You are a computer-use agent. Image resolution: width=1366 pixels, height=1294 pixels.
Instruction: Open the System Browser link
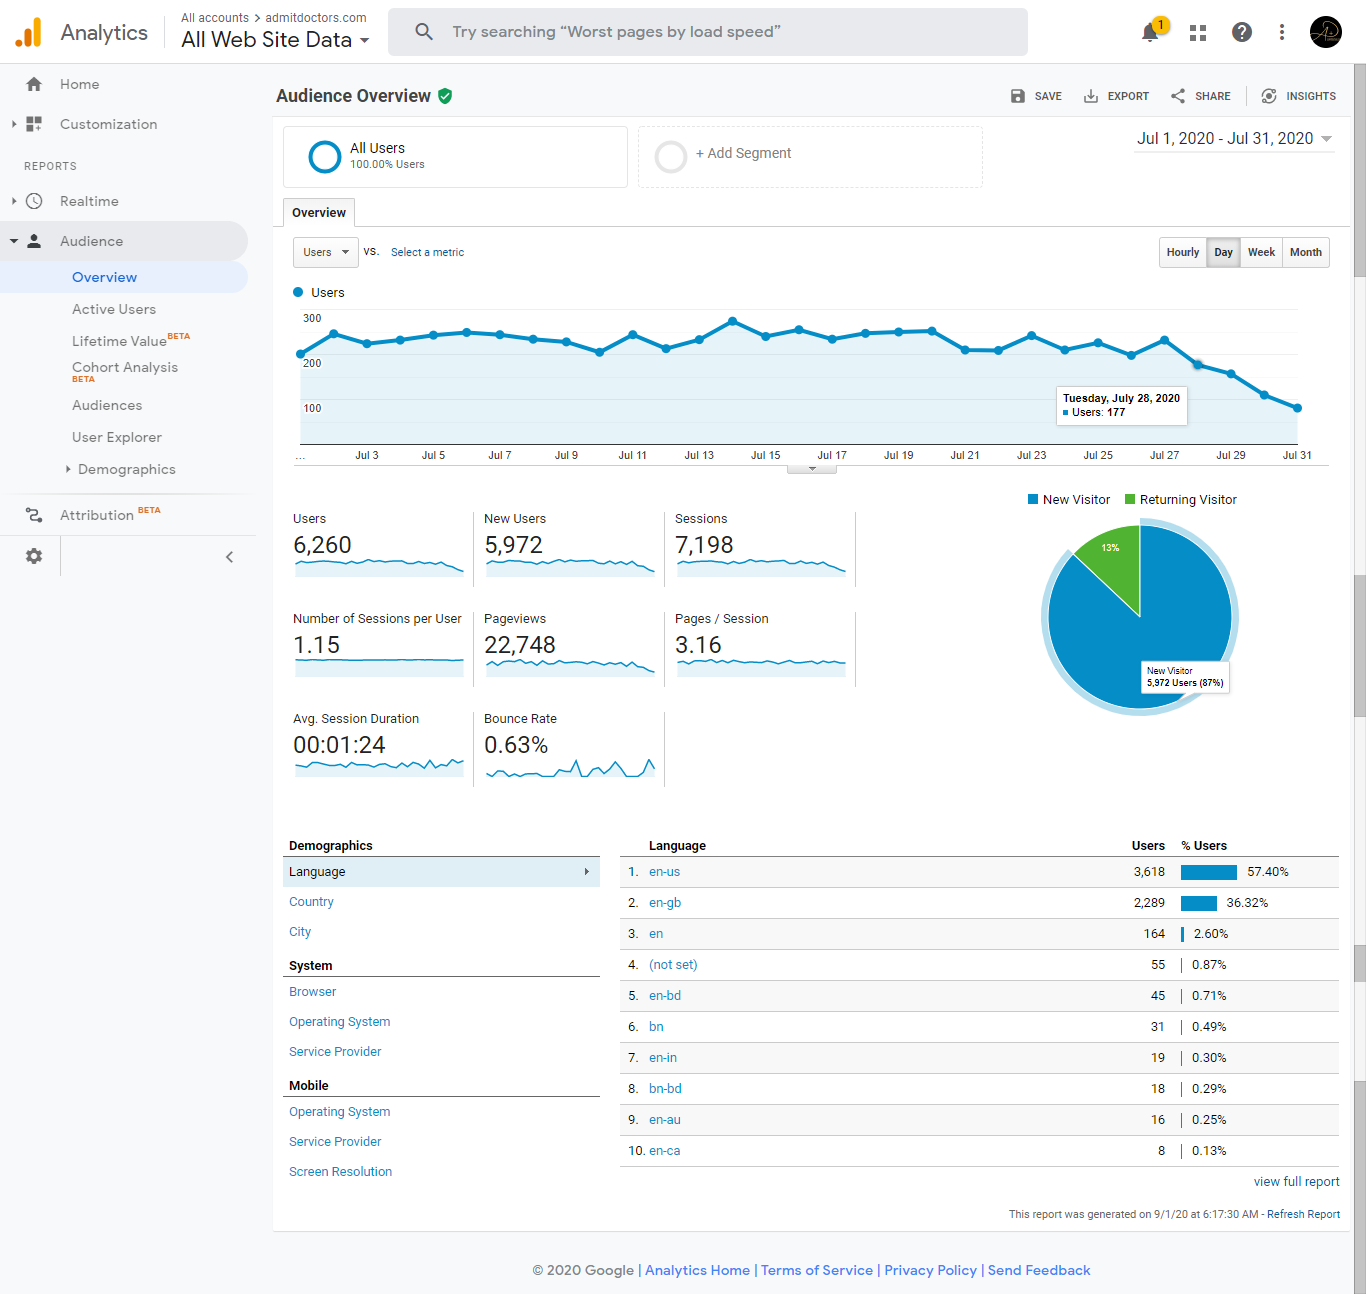[x=313, y=992]
